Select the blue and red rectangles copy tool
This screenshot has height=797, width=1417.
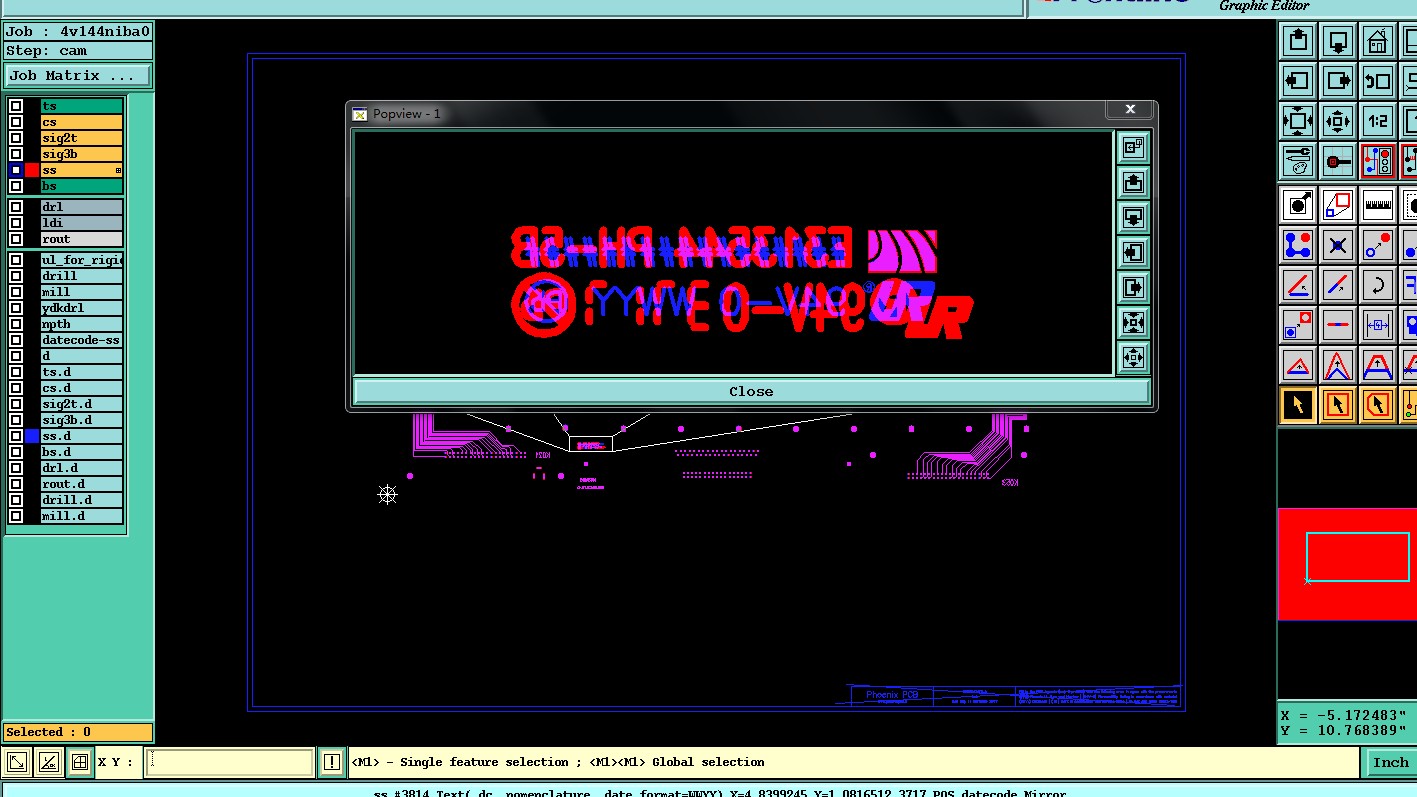[1338, 205]
